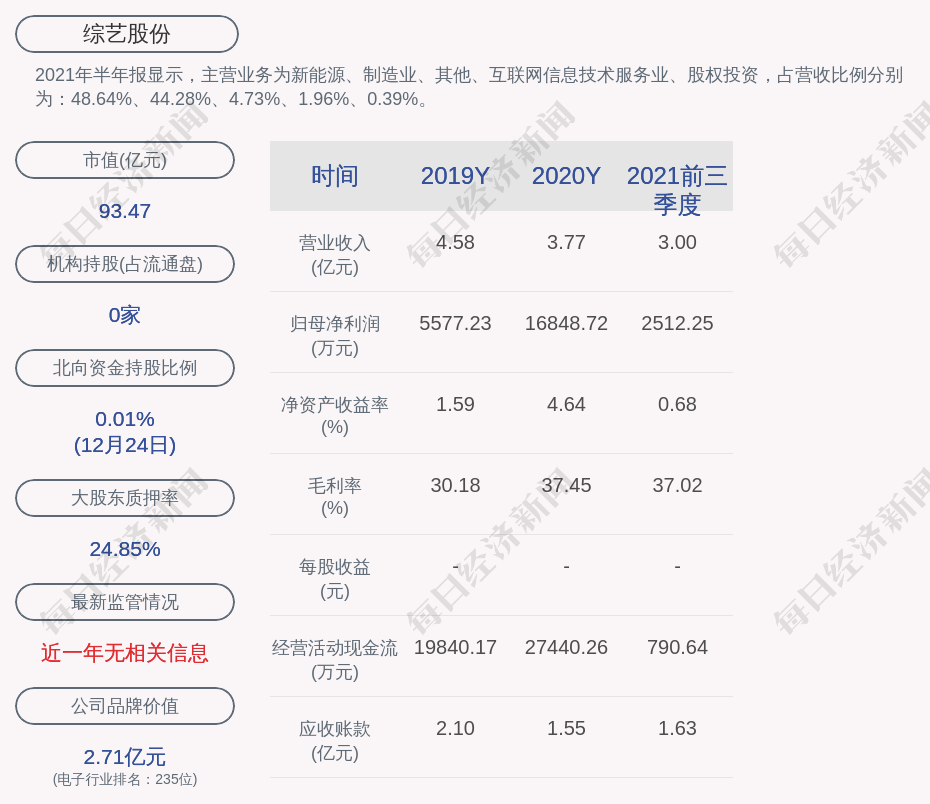This screenshot has height=804, width=930.
Task: Click the 综艺股份 company name pill
Action: pyautogui.click(x=127, y=34)
